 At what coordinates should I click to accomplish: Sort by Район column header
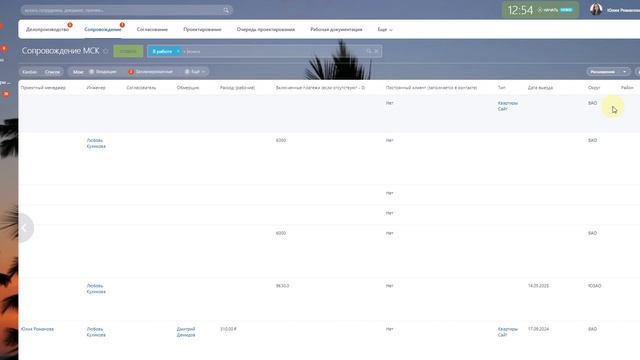(627, 88)
